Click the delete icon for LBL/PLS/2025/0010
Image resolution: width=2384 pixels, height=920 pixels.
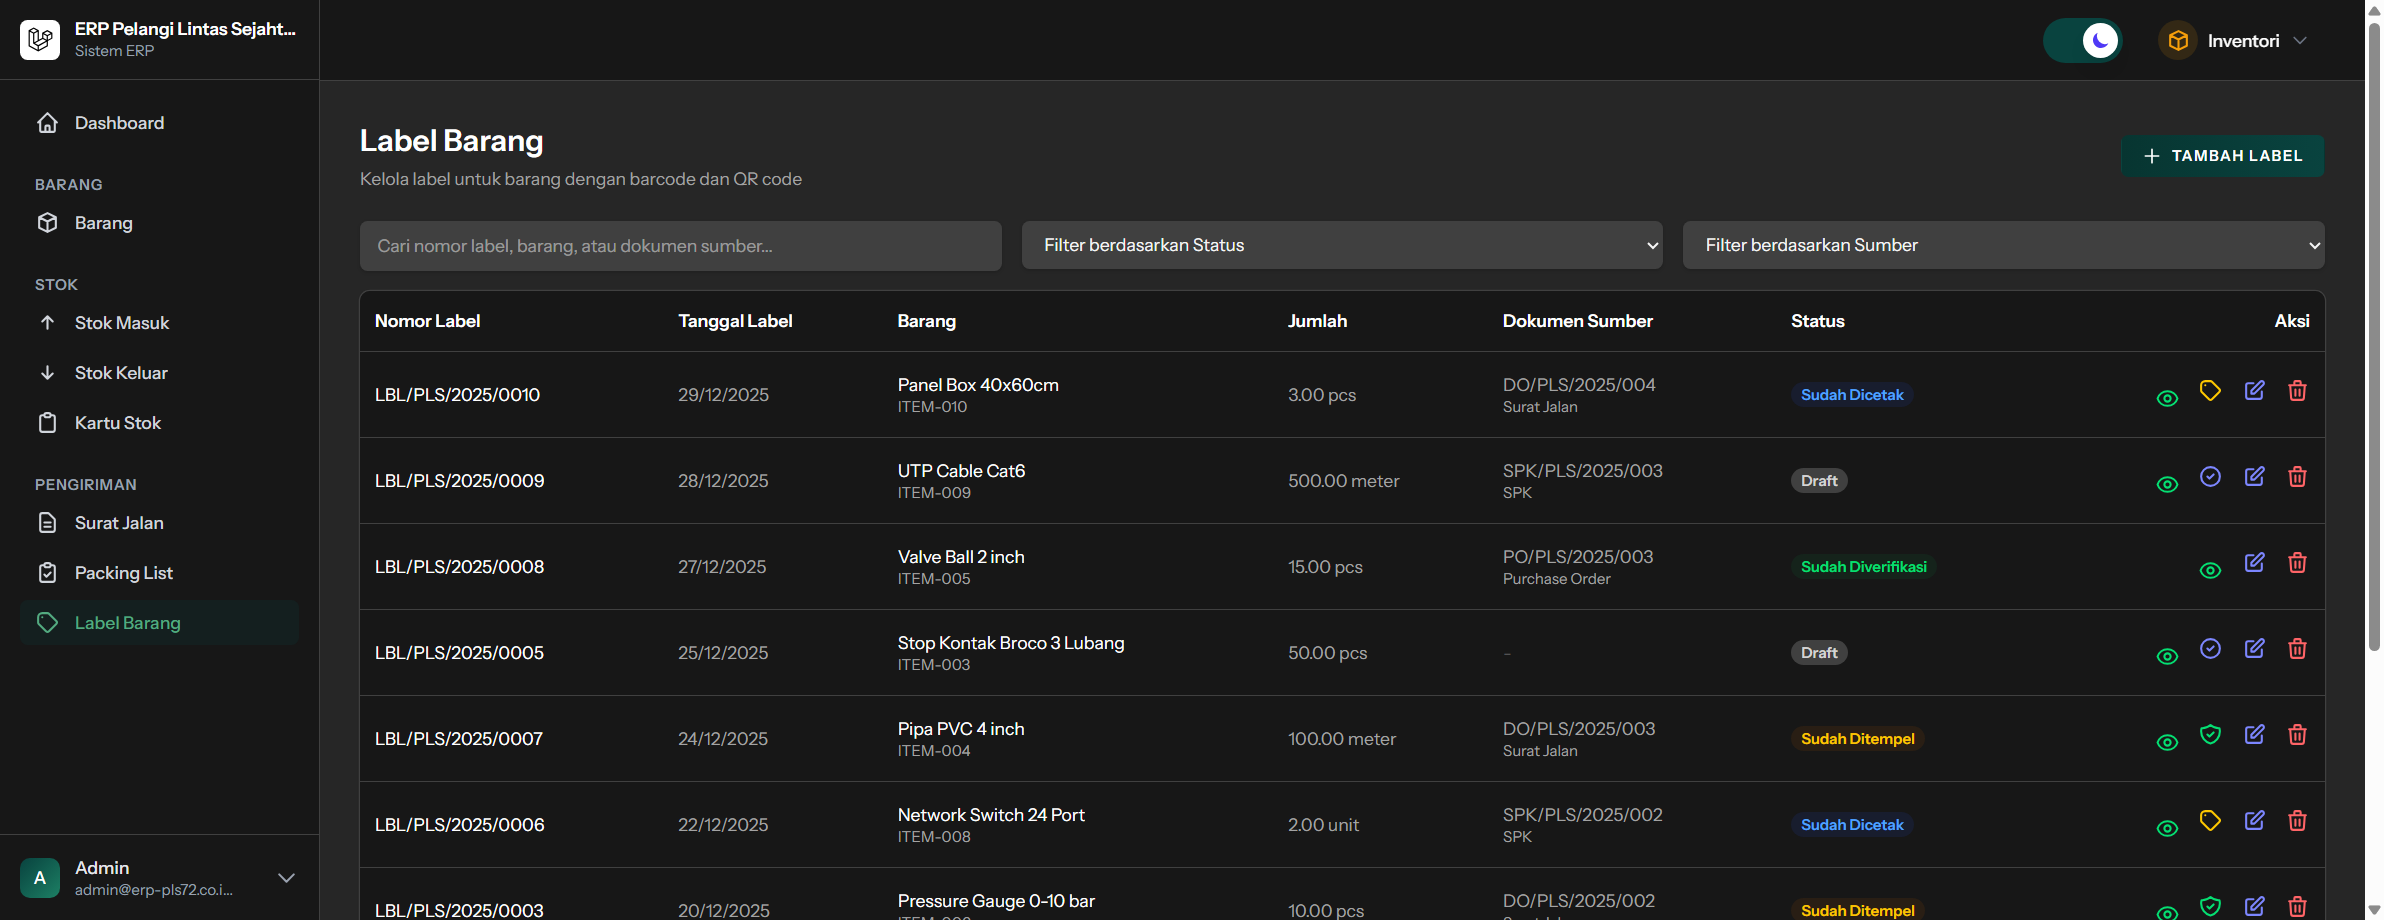pyautogui.click(x=2297, y=391)
